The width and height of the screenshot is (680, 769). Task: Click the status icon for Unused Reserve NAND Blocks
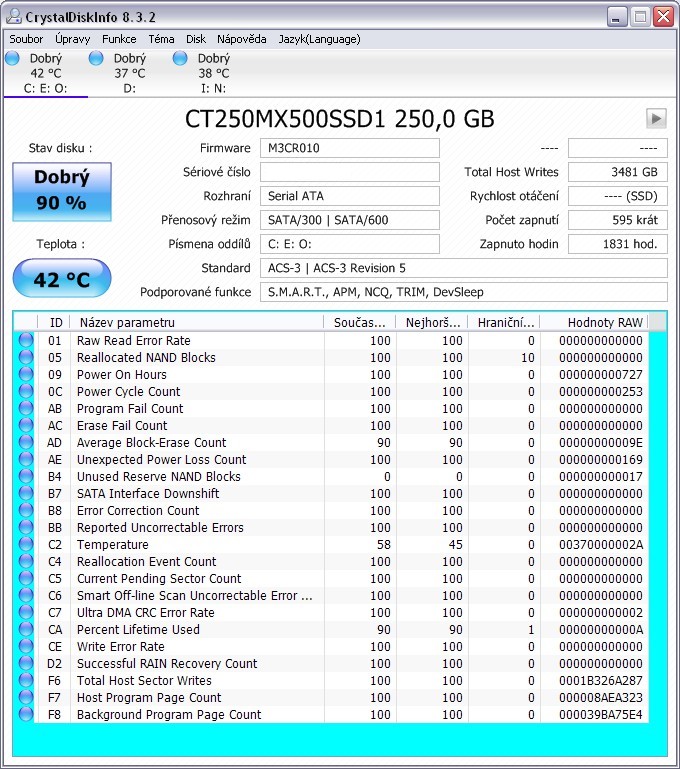click(x=25, y=476)
